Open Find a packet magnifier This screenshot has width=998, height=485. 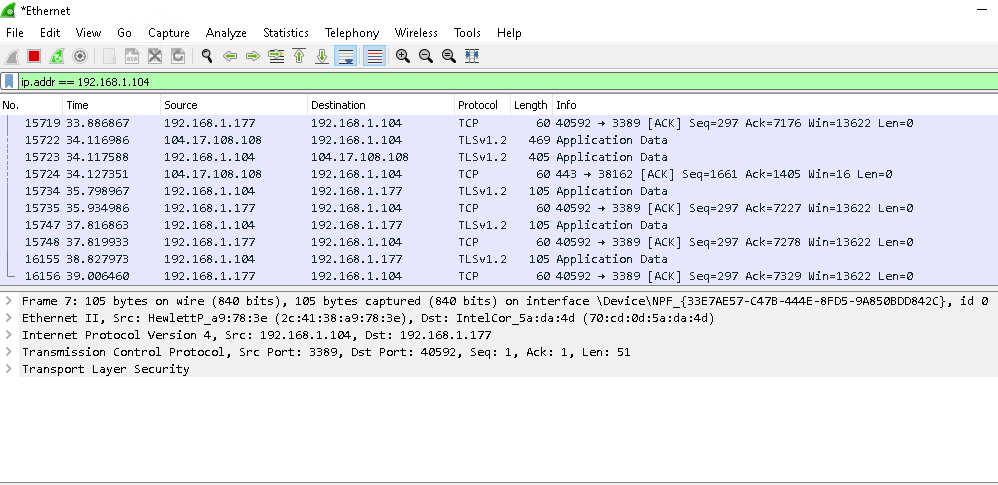207,56
